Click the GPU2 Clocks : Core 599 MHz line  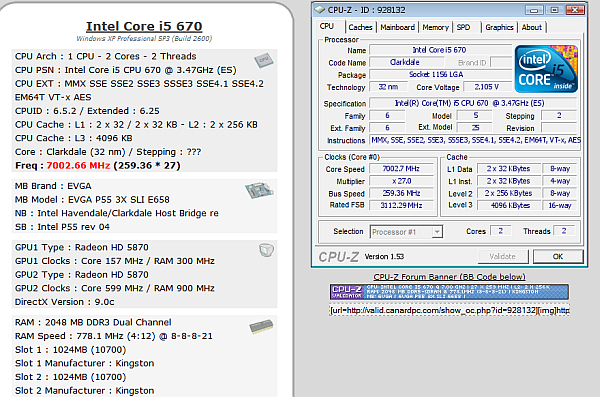click(x=115, y=288)
